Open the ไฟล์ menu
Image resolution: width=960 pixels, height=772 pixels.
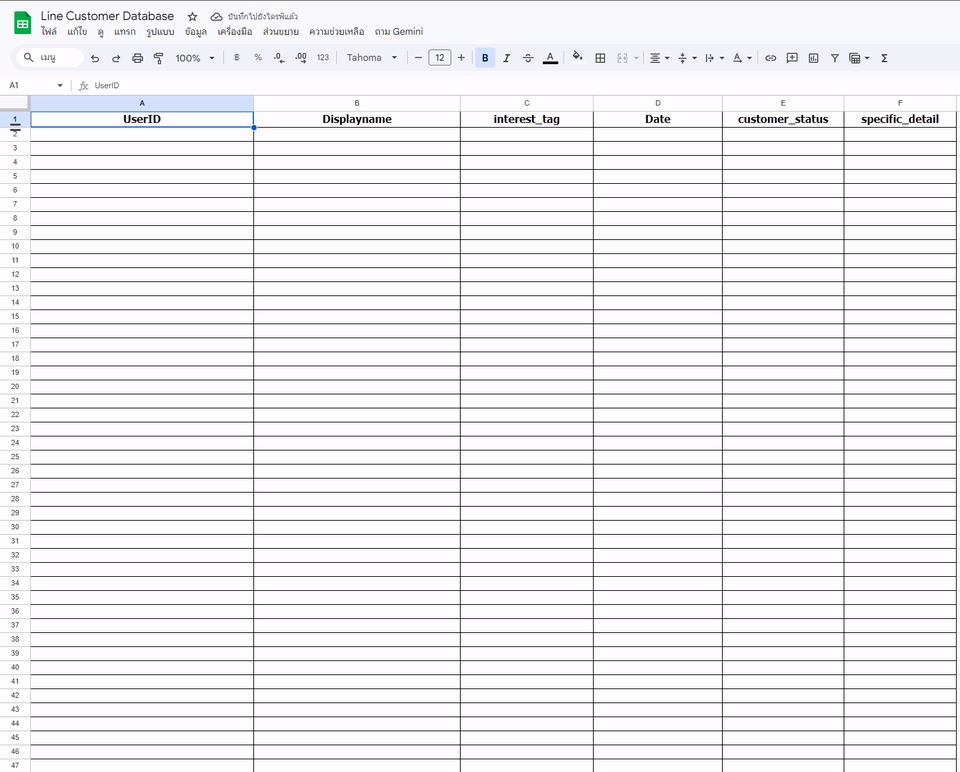49,32
